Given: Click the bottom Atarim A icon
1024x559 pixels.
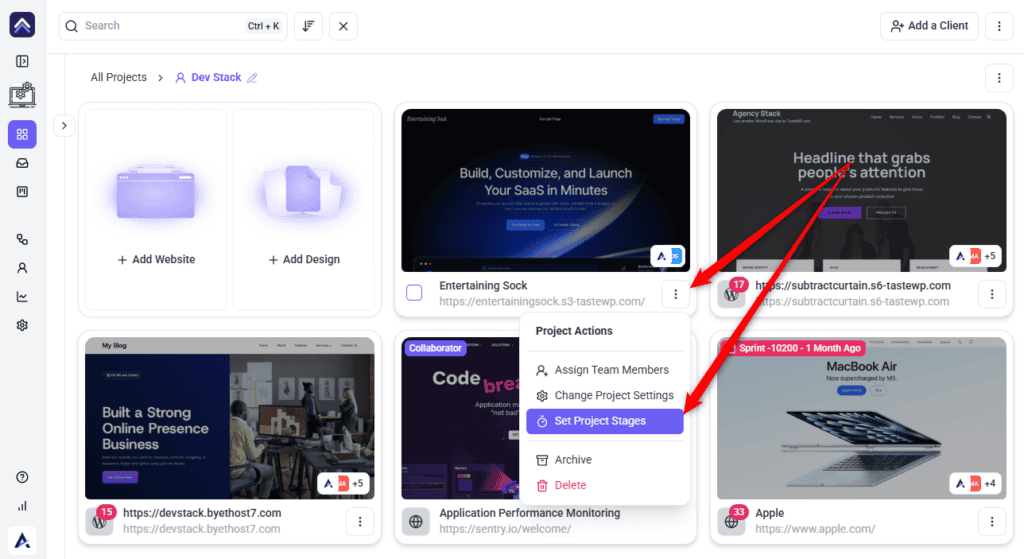Looking at the screenshot, I should click(x=22, y=541).
